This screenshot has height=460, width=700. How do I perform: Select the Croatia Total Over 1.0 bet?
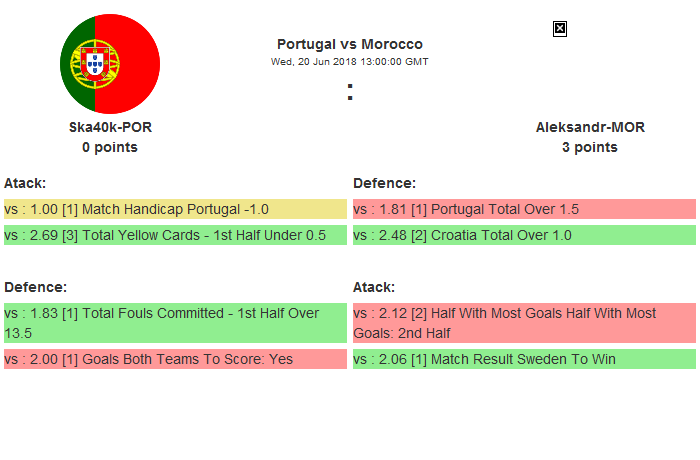pyautogui.click(x=524, y=235)
